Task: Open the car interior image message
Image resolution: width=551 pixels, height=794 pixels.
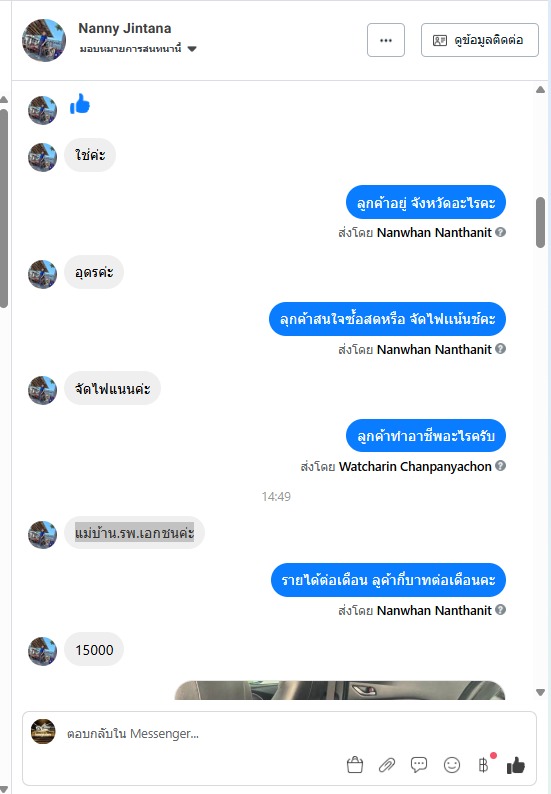Action: (x=340, y=690)
